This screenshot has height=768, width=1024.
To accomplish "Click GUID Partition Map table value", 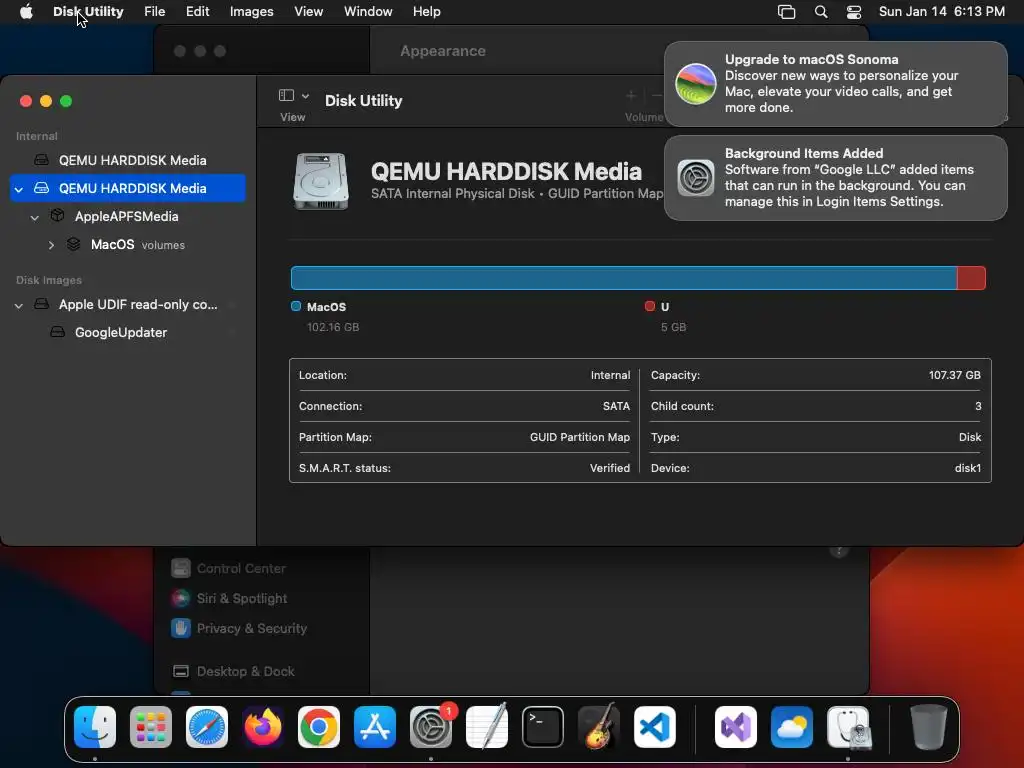I will click(x=579, y=437).
